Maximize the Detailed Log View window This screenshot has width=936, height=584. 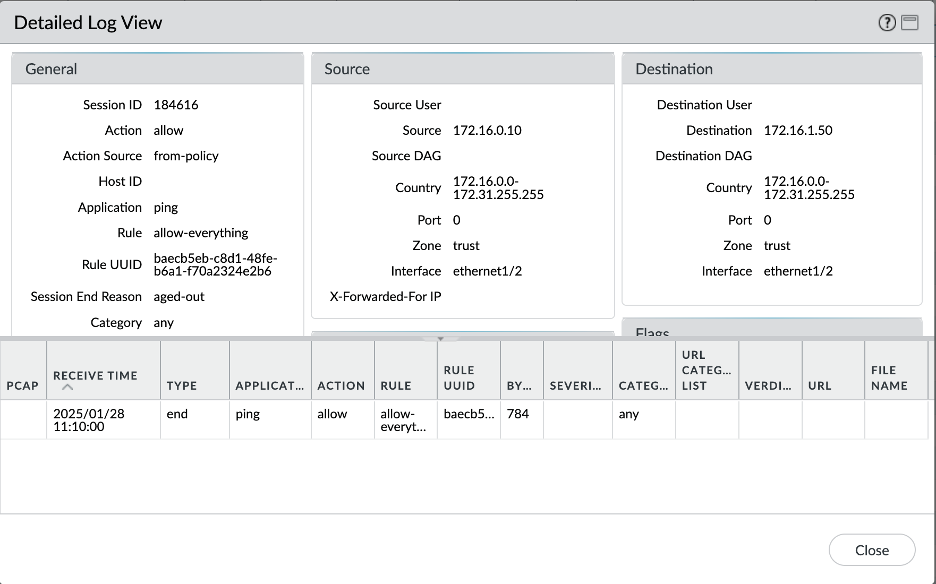coord(910,23)
